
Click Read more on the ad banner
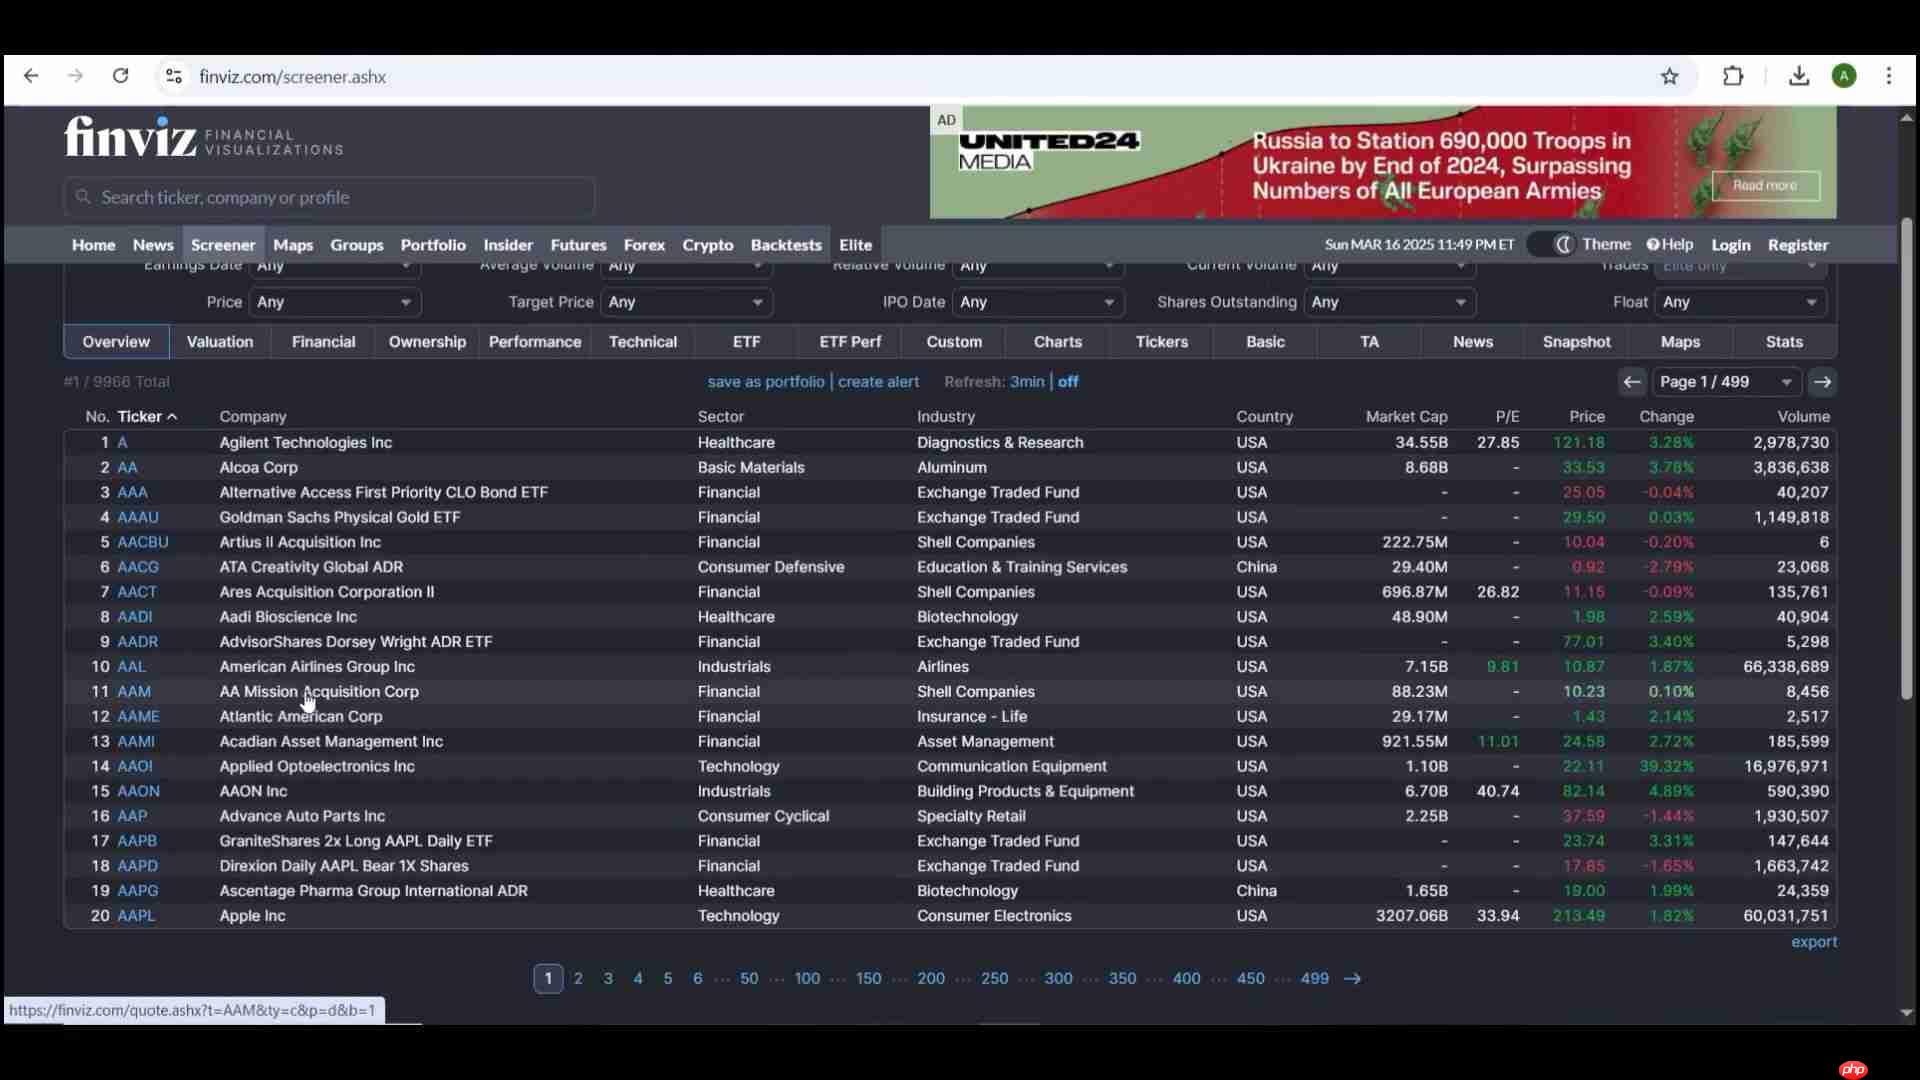click(x=1765, y=186)
